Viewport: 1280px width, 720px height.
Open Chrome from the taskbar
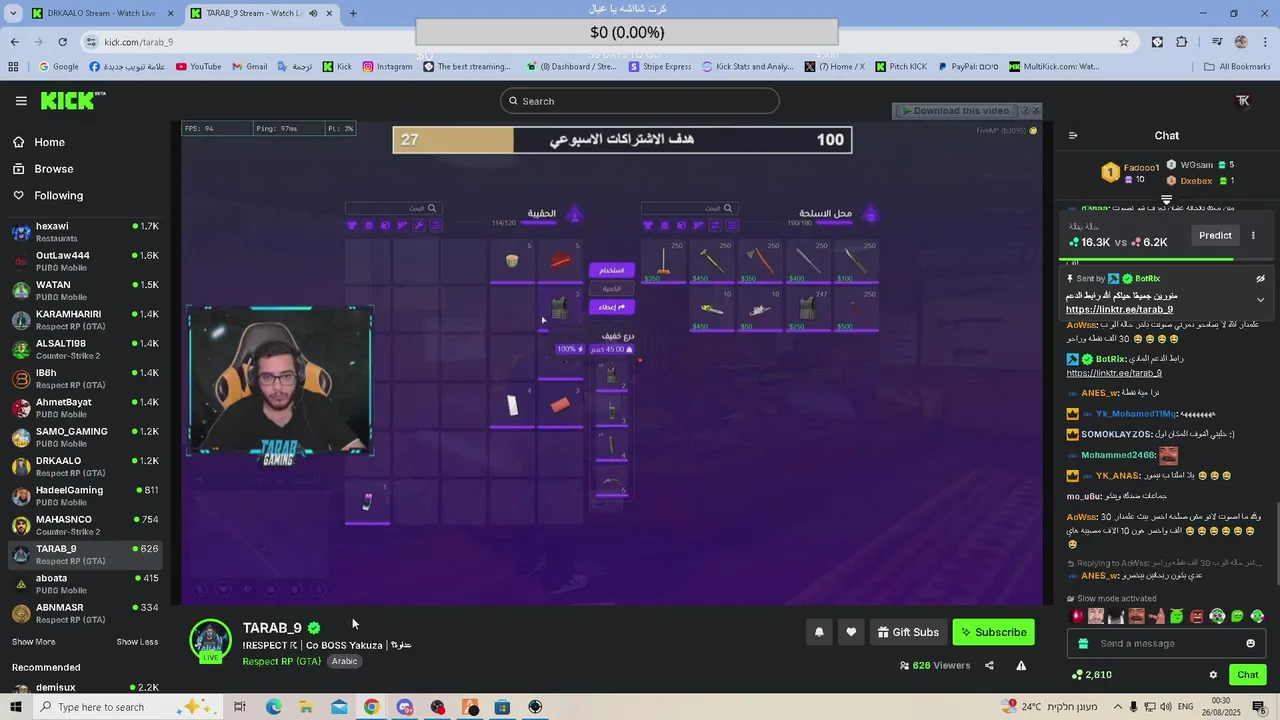[x=372, y=707]
